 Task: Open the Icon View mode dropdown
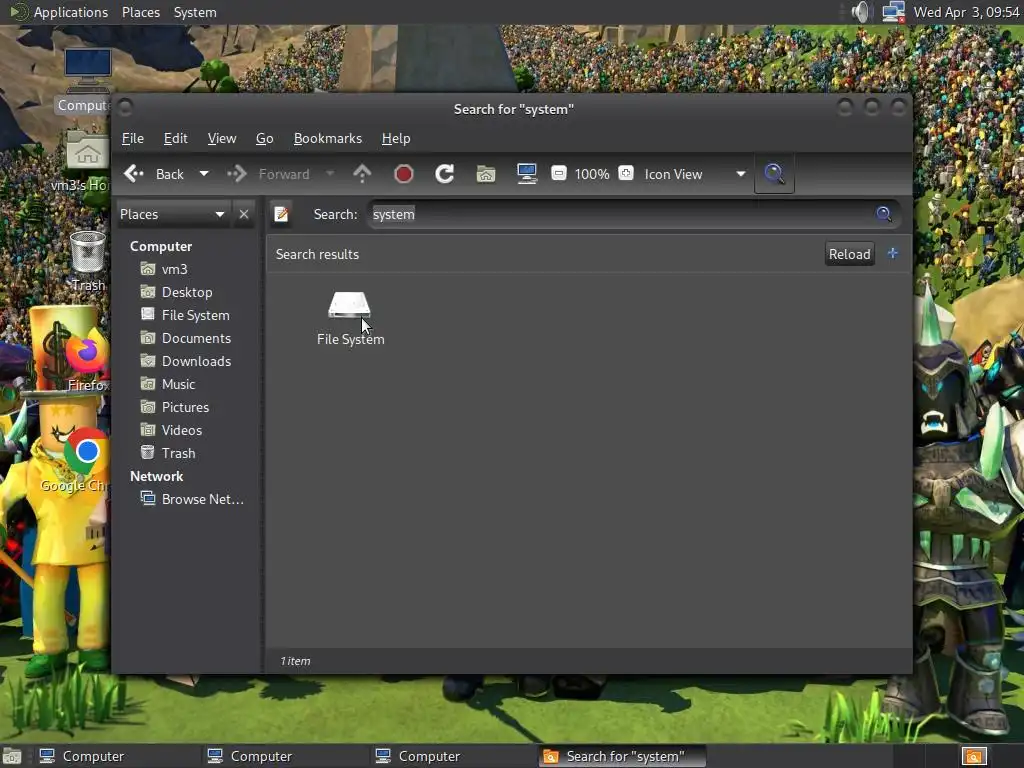click(x=694, y=174)
